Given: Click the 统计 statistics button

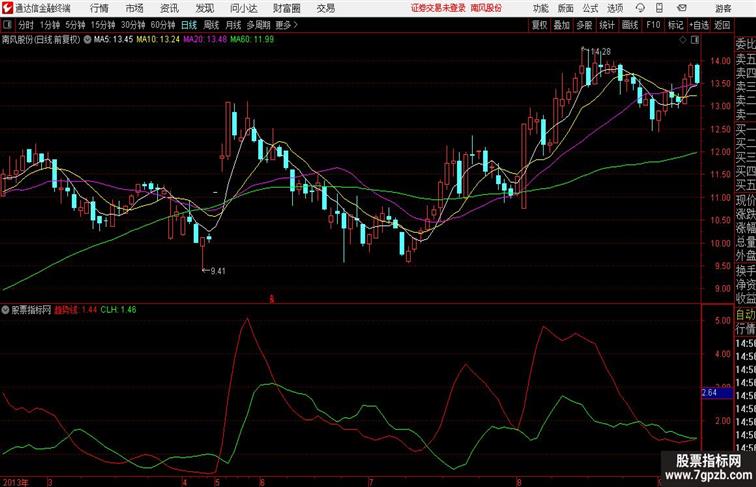Looking at the screenshot, I should point(607,25).
